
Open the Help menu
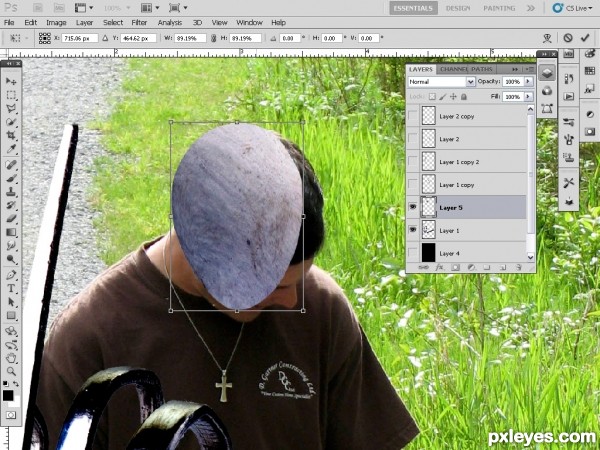click(x=279, y=23)
